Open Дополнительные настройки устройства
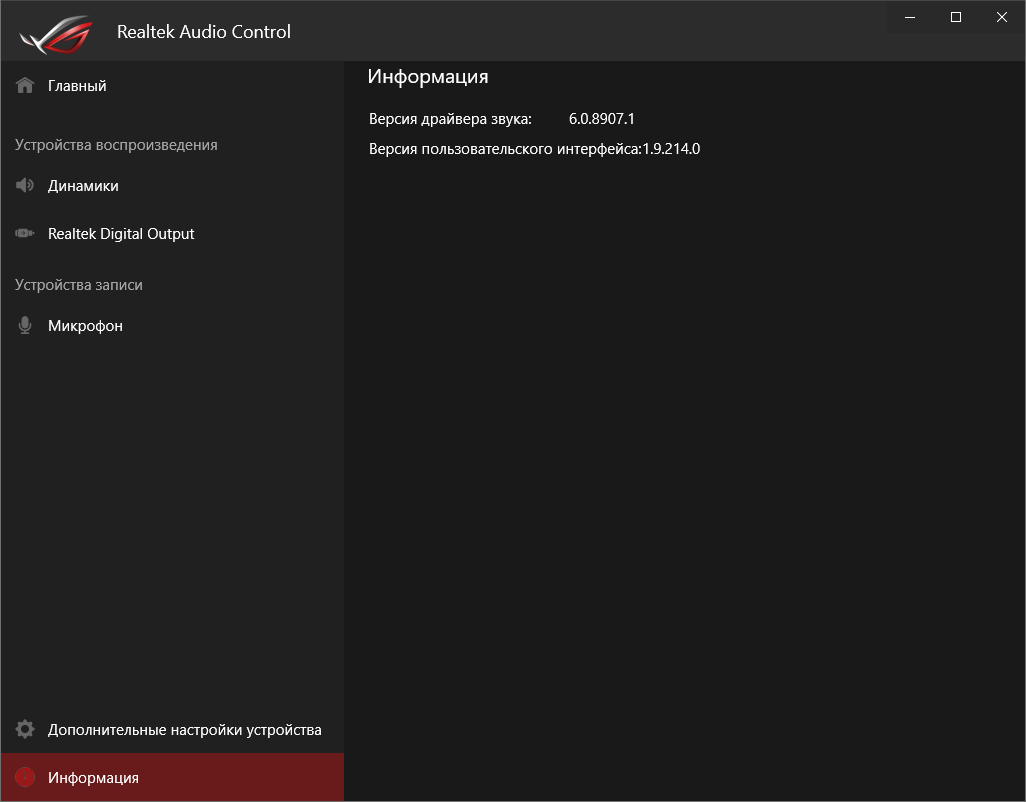Screen dimensions: 1026x802 pyautogui.click(x=184, y=730)
